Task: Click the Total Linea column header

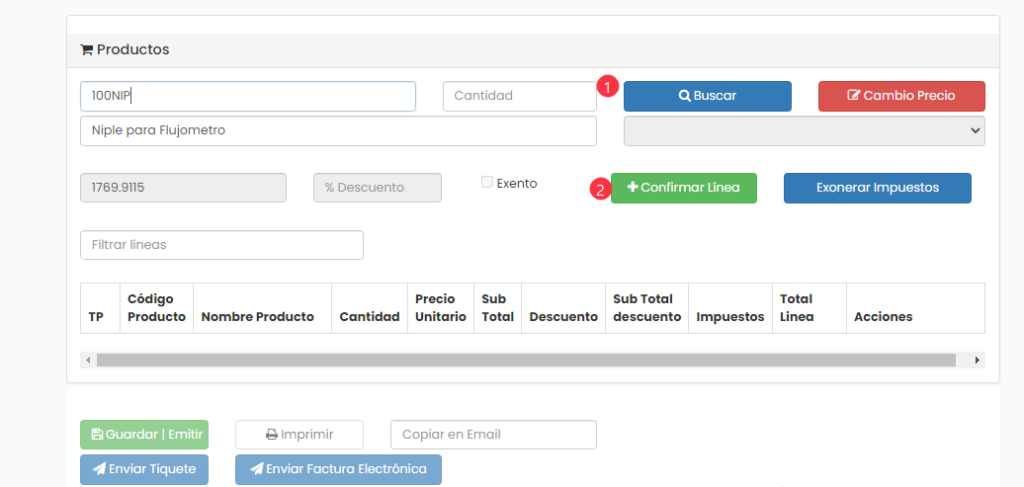Action: (810, 308)
